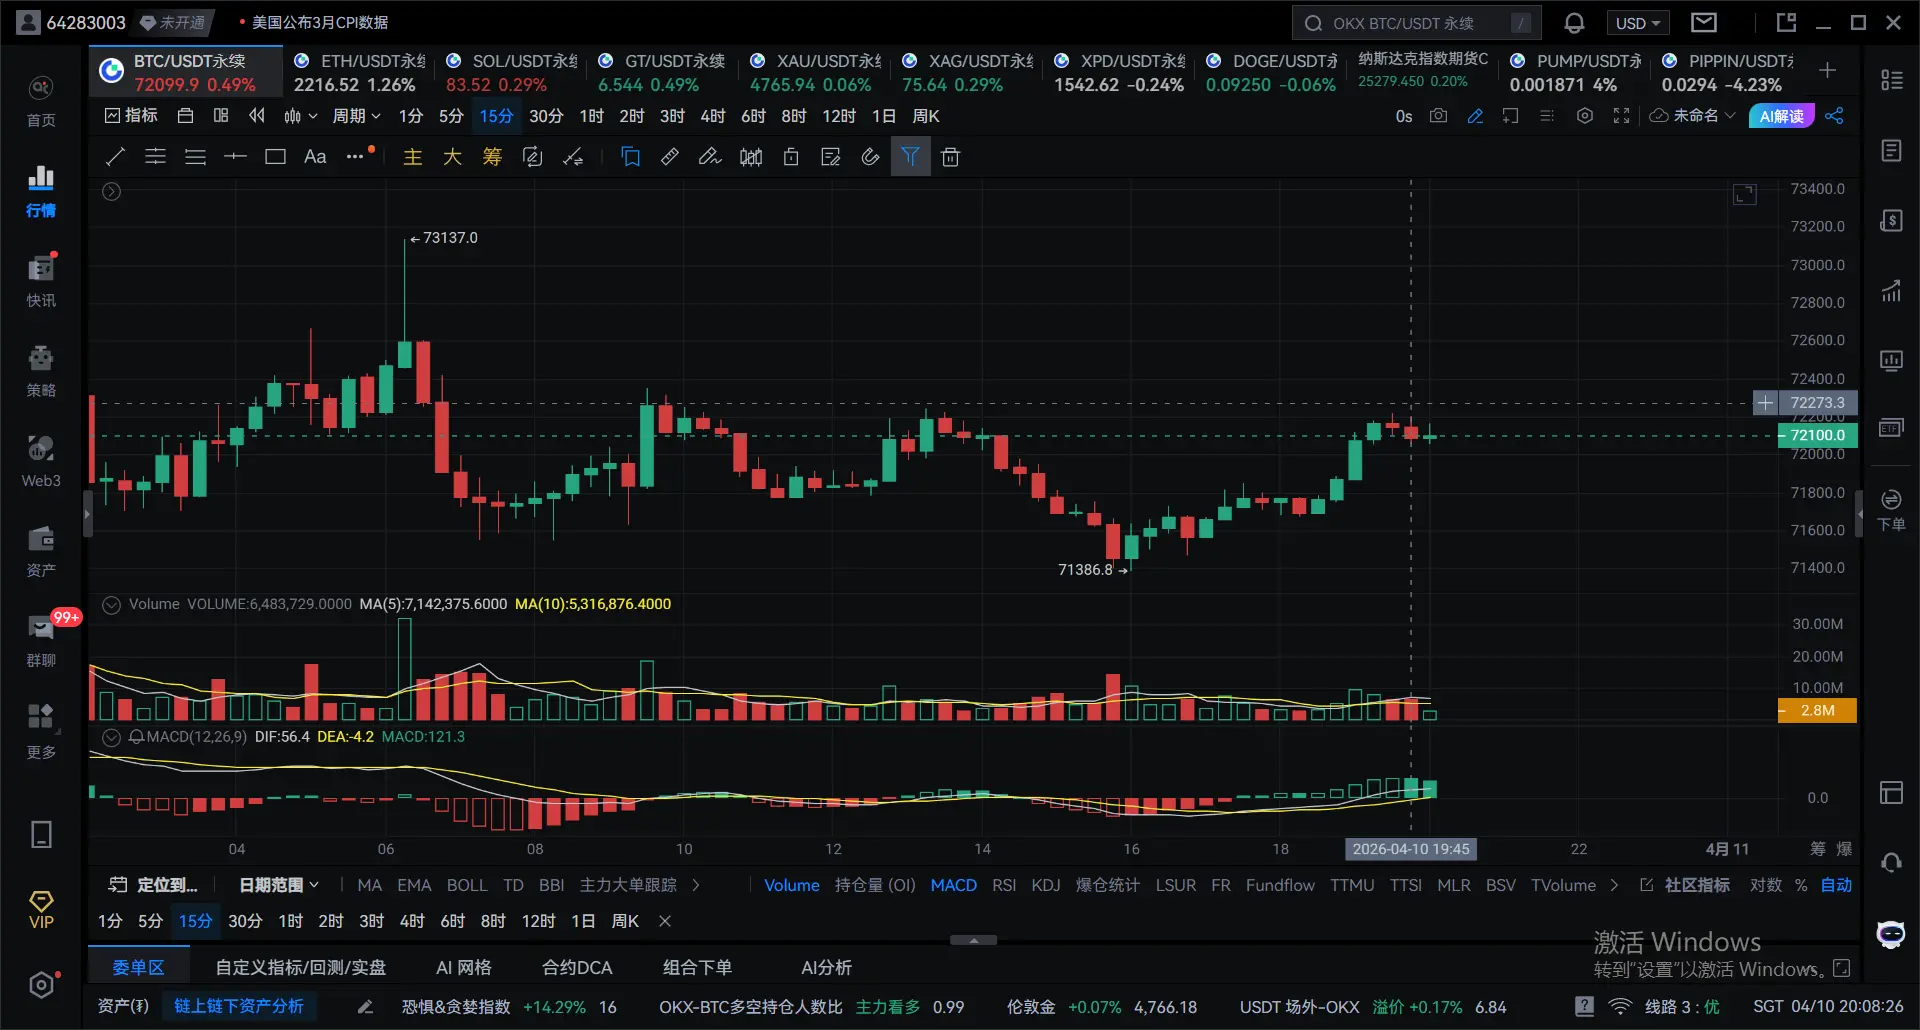The height and width of the screenshot is (1030, 1920).
Task: Open the 日期范围 date range dropdown
Action: point(279,885)
